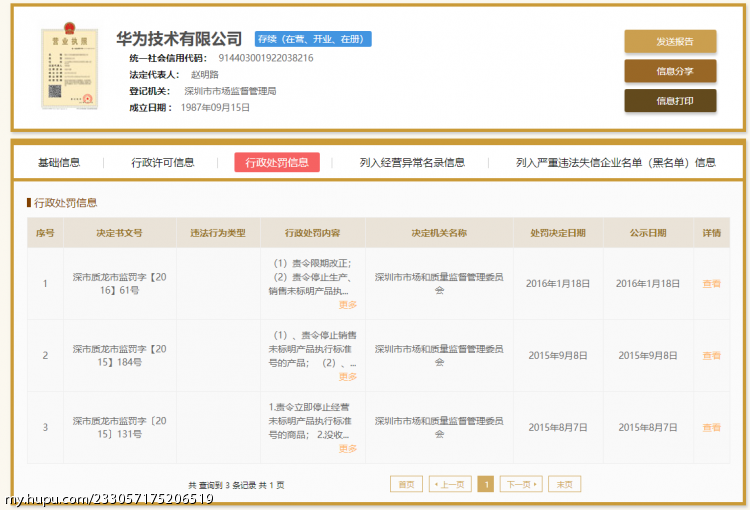Click establishment date 1987年09月15日
Image resolution: width=750 pixels, height=510 pixels.
pyautogui.click(x=215, y=108)
